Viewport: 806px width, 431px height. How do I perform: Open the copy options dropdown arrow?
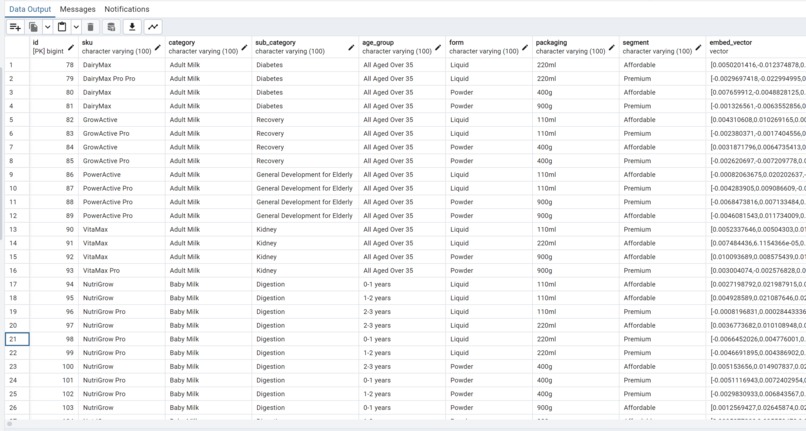click(x=47, y=27)
